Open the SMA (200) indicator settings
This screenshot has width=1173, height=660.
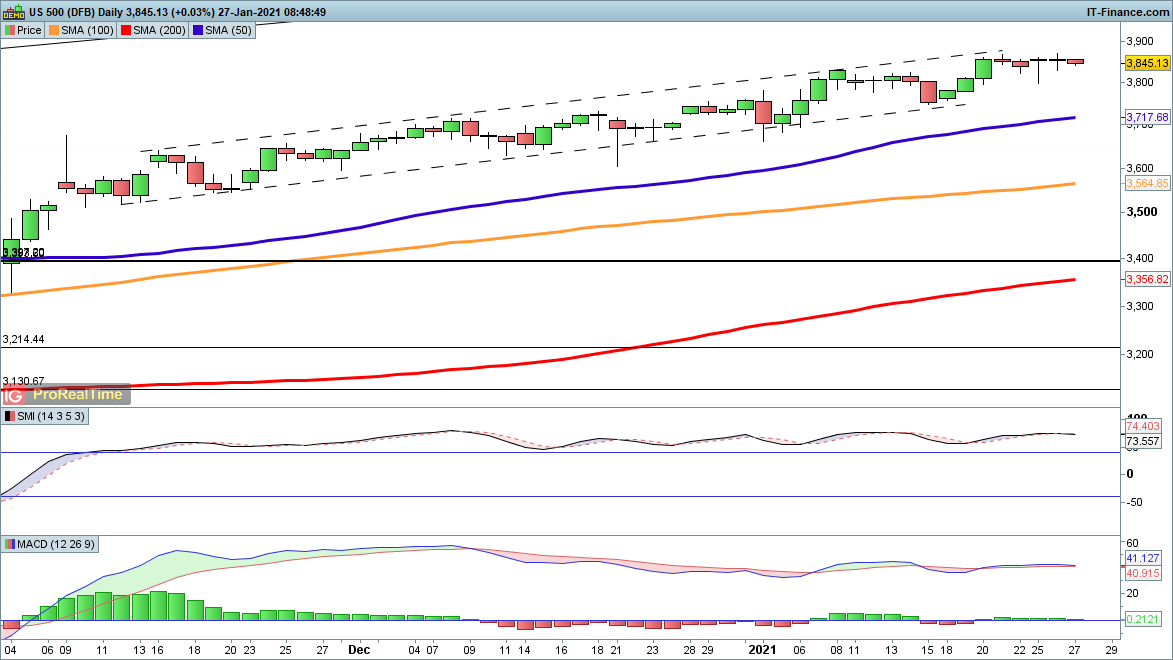pos(158,30)
